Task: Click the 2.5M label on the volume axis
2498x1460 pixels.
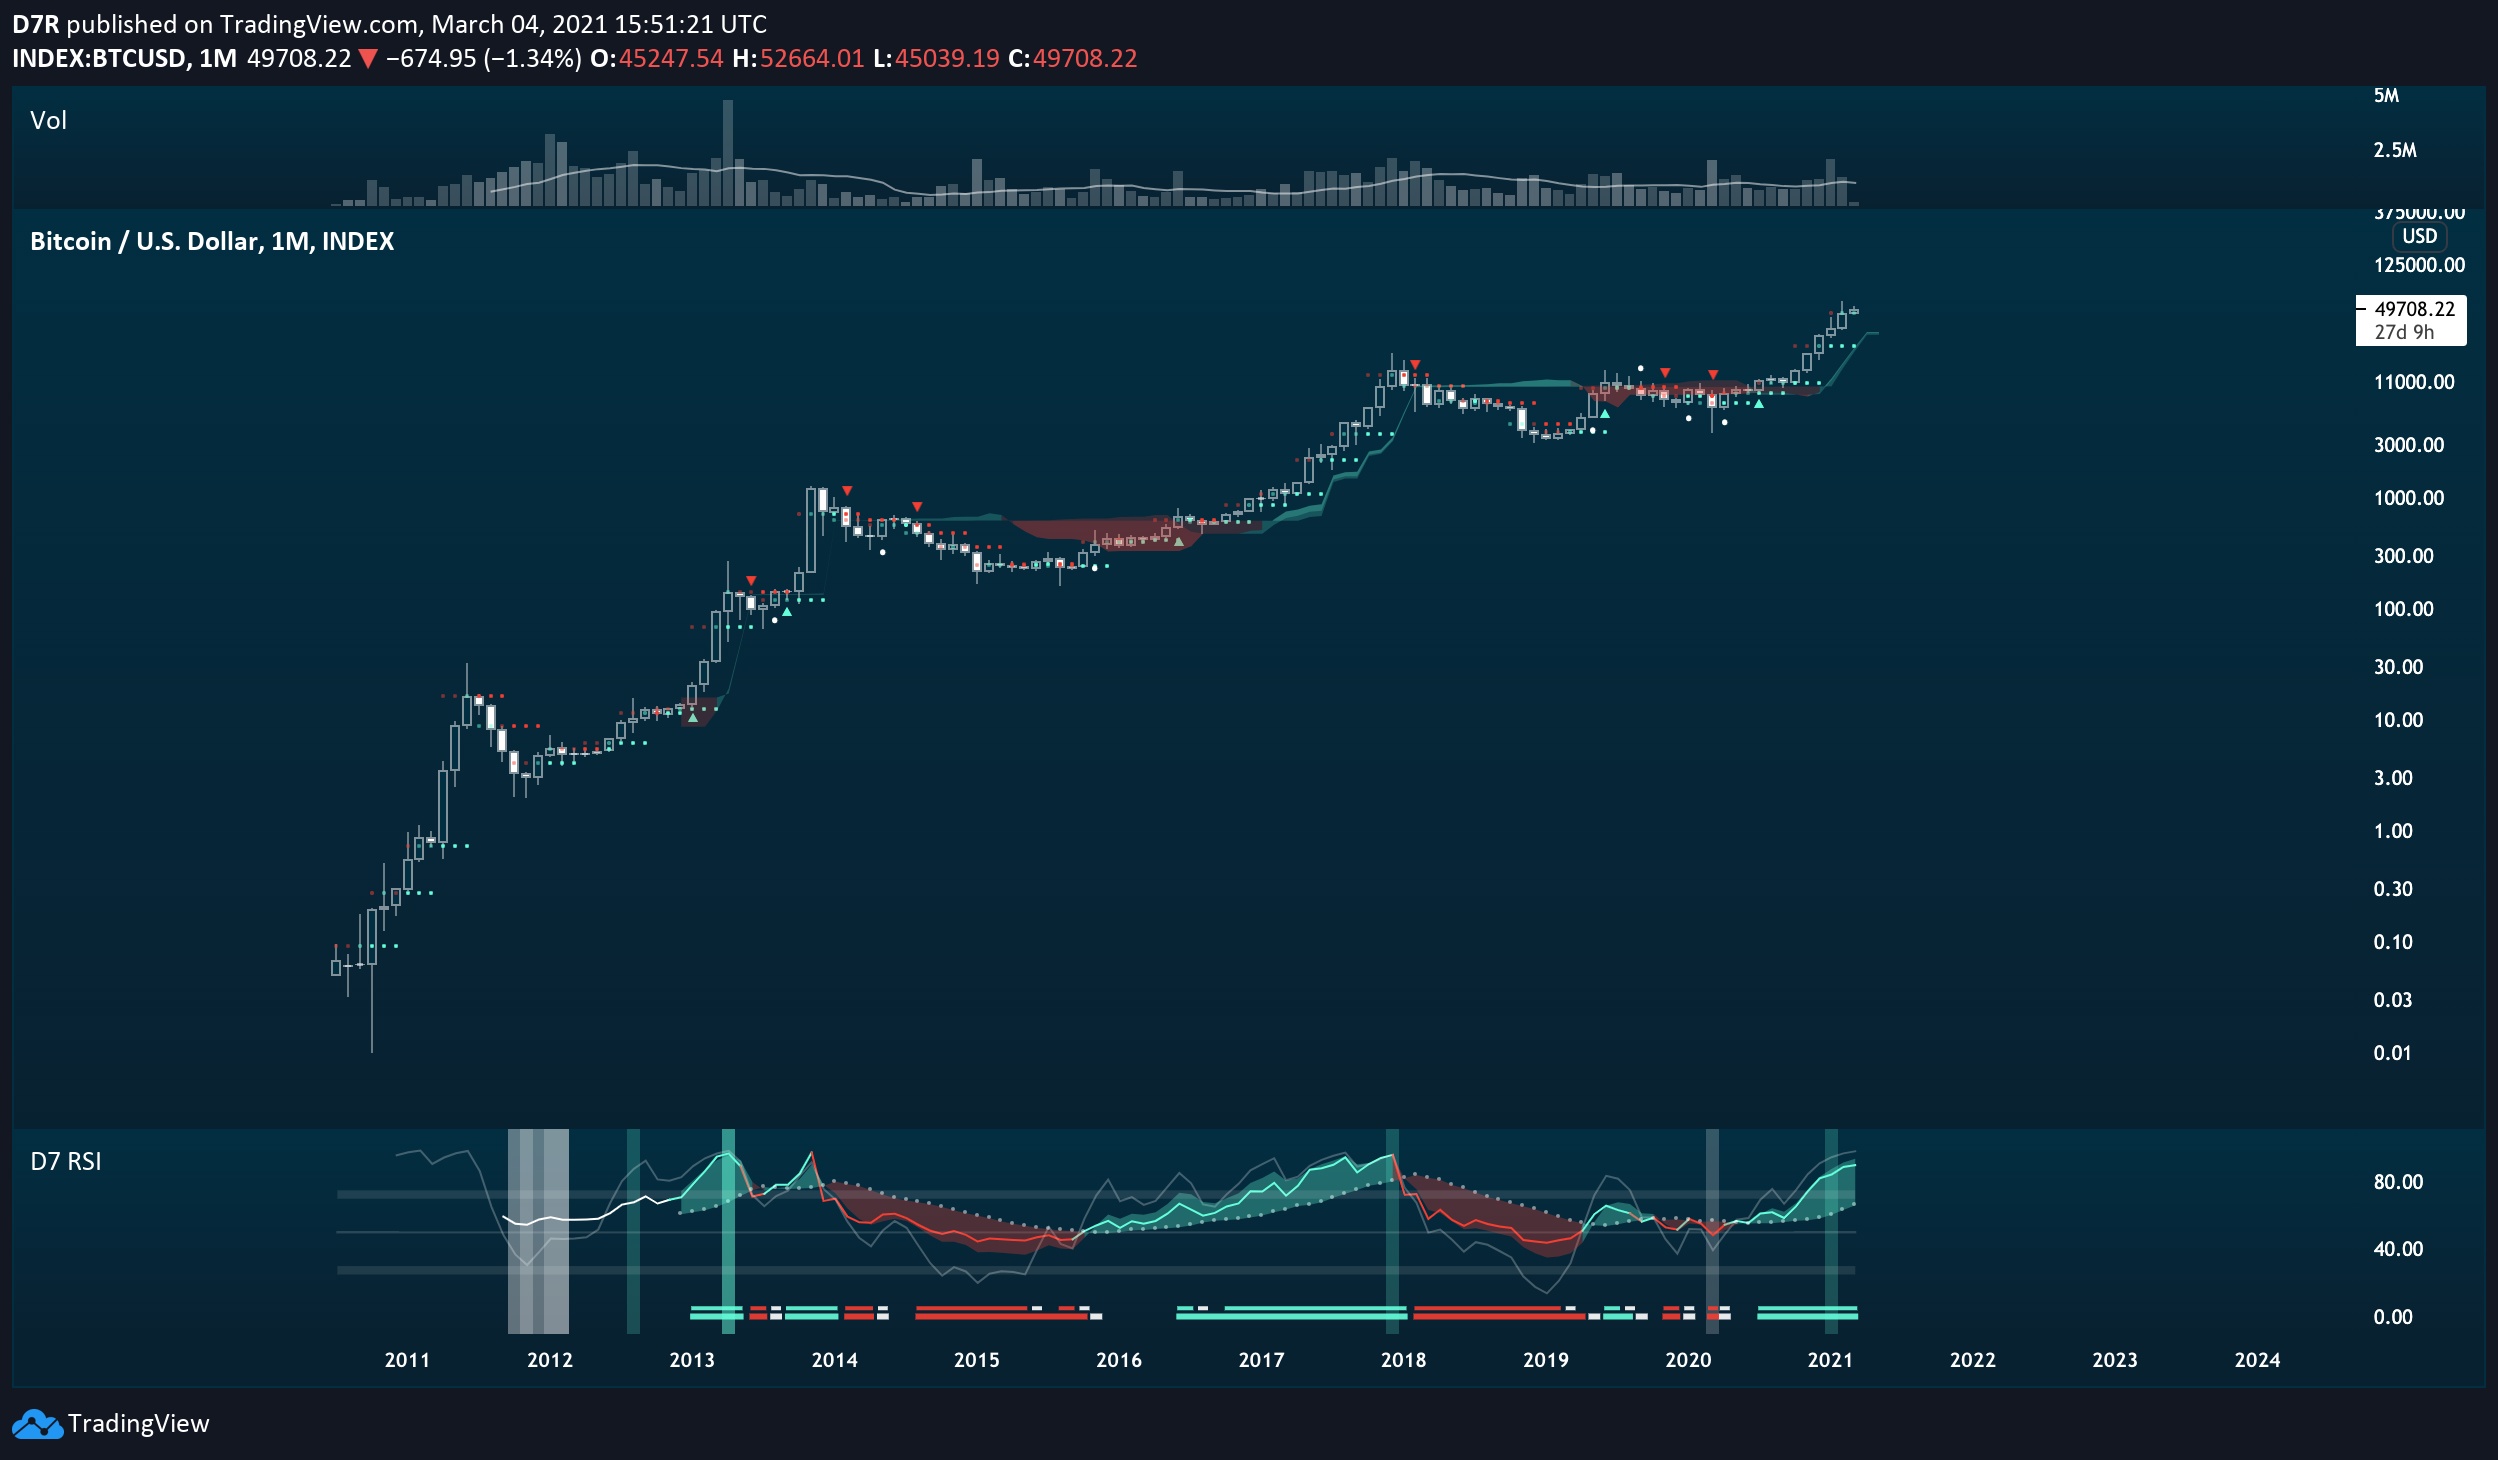Action: pos(2396,150)
